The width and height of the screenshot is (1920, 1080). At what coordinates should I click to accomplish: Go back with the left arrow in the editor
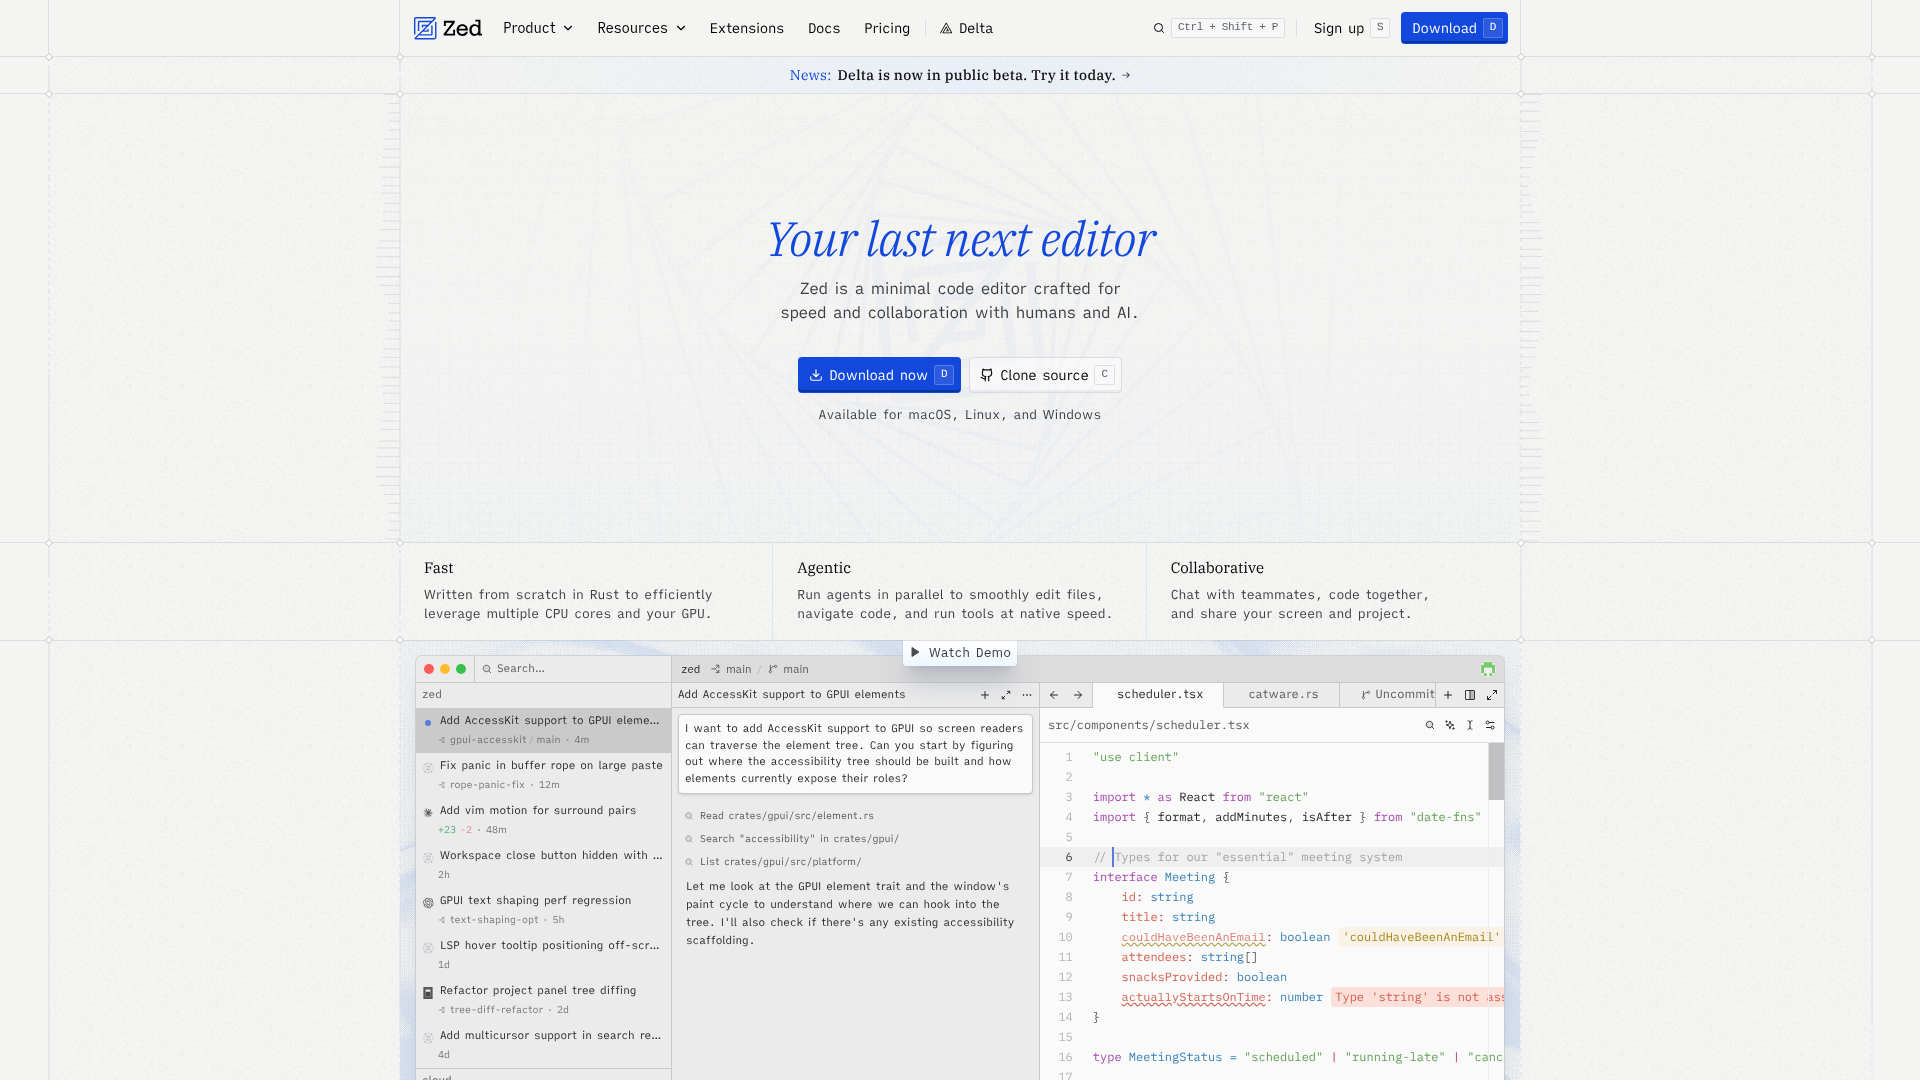(x=1054, y=695)
